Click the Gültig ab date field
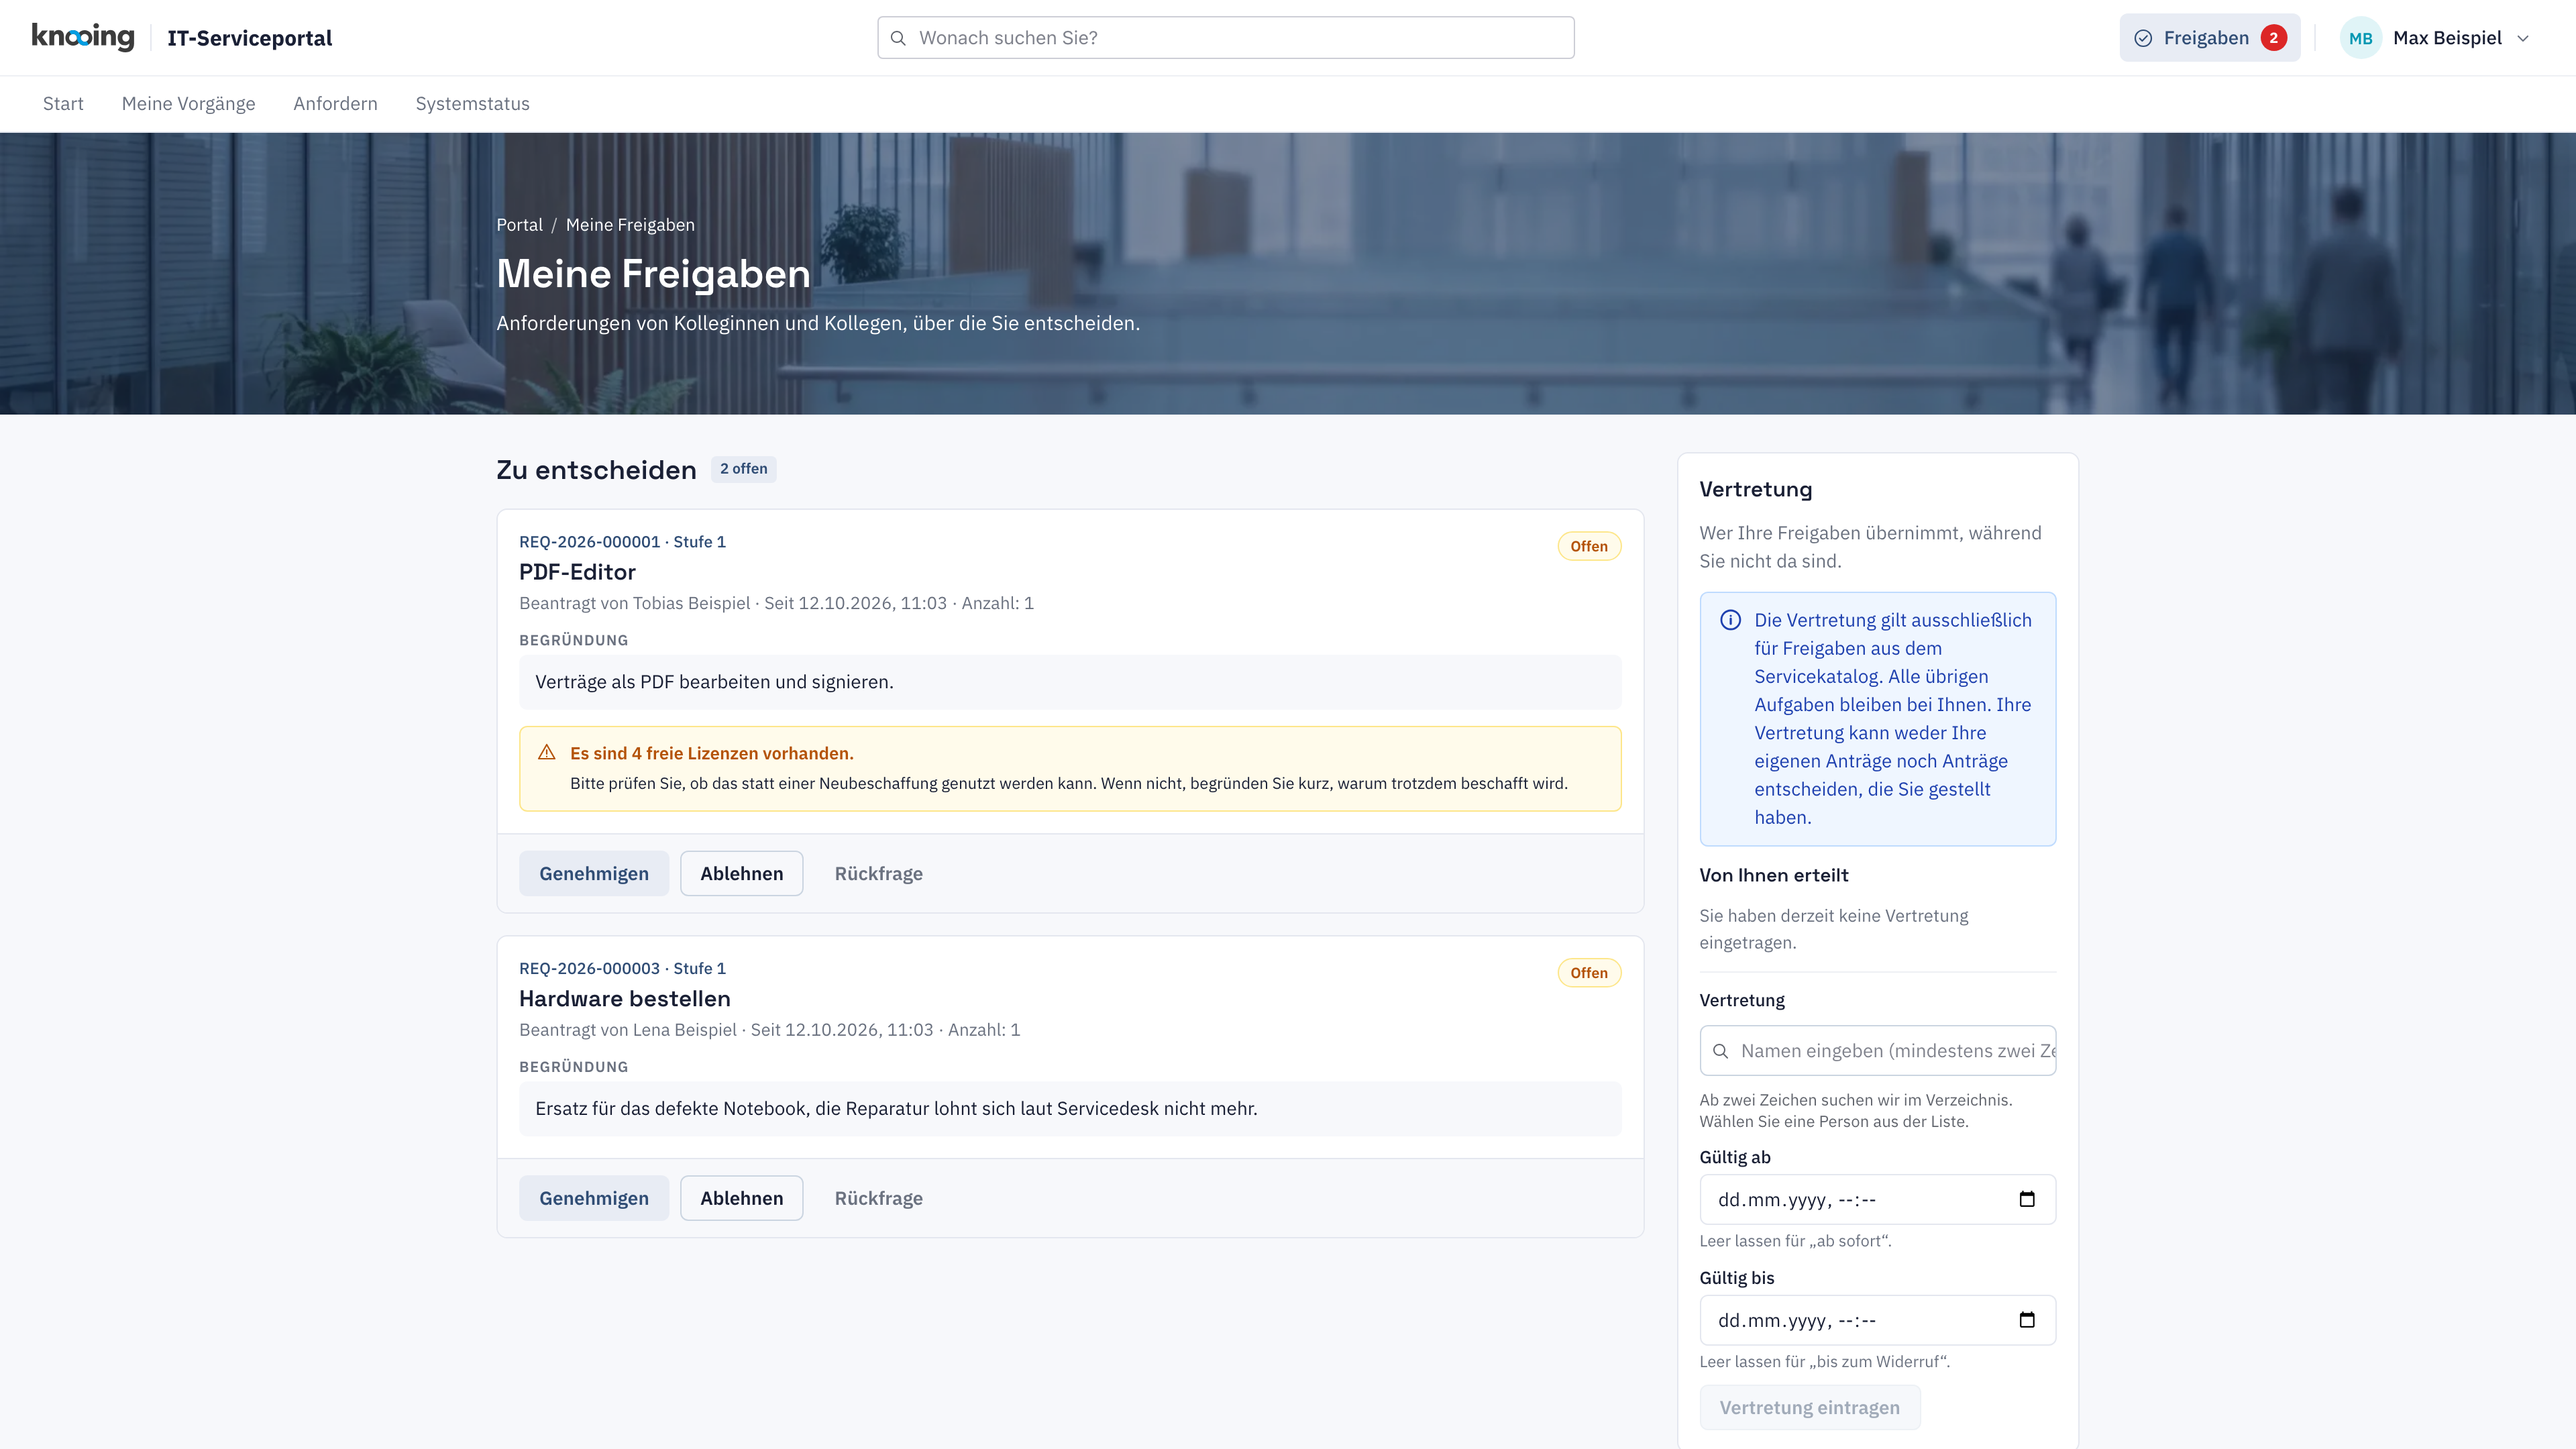 [x=1877, y=1199]
